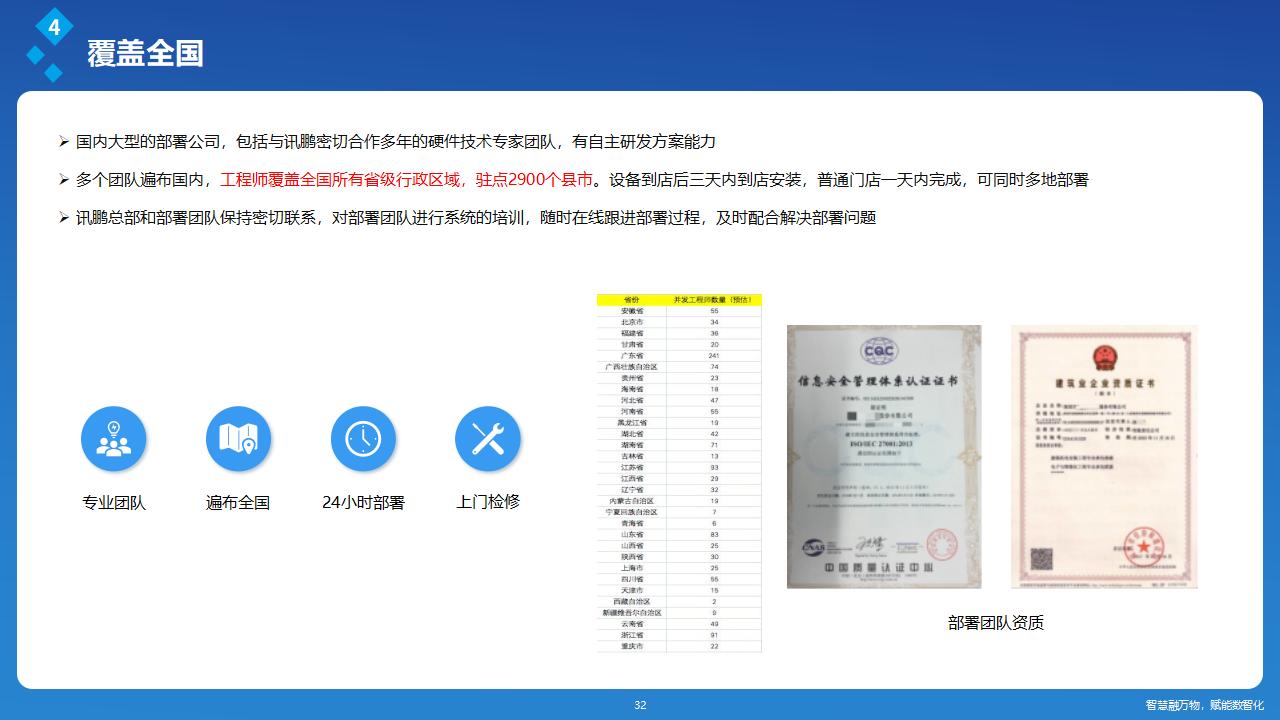Click the red text 工程师覆盖全国所有省级行政区域

pyautogui.click(x=343, y=180)
